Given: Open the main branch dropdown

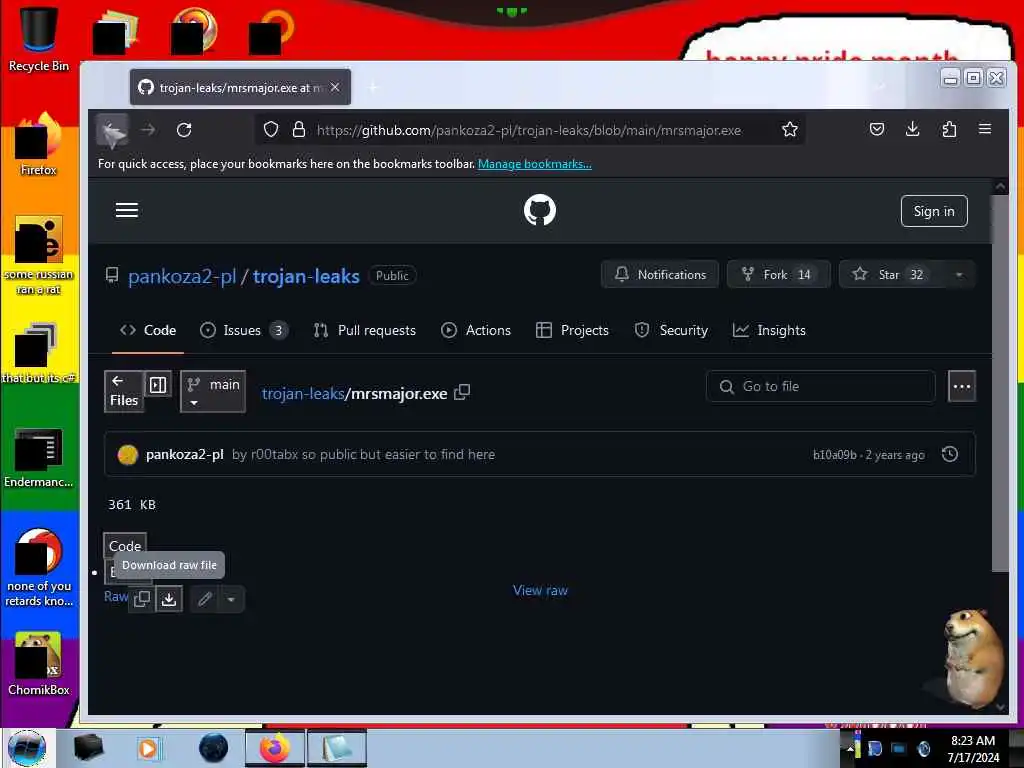Looking at the screenshot, I should tap(213, 391).
